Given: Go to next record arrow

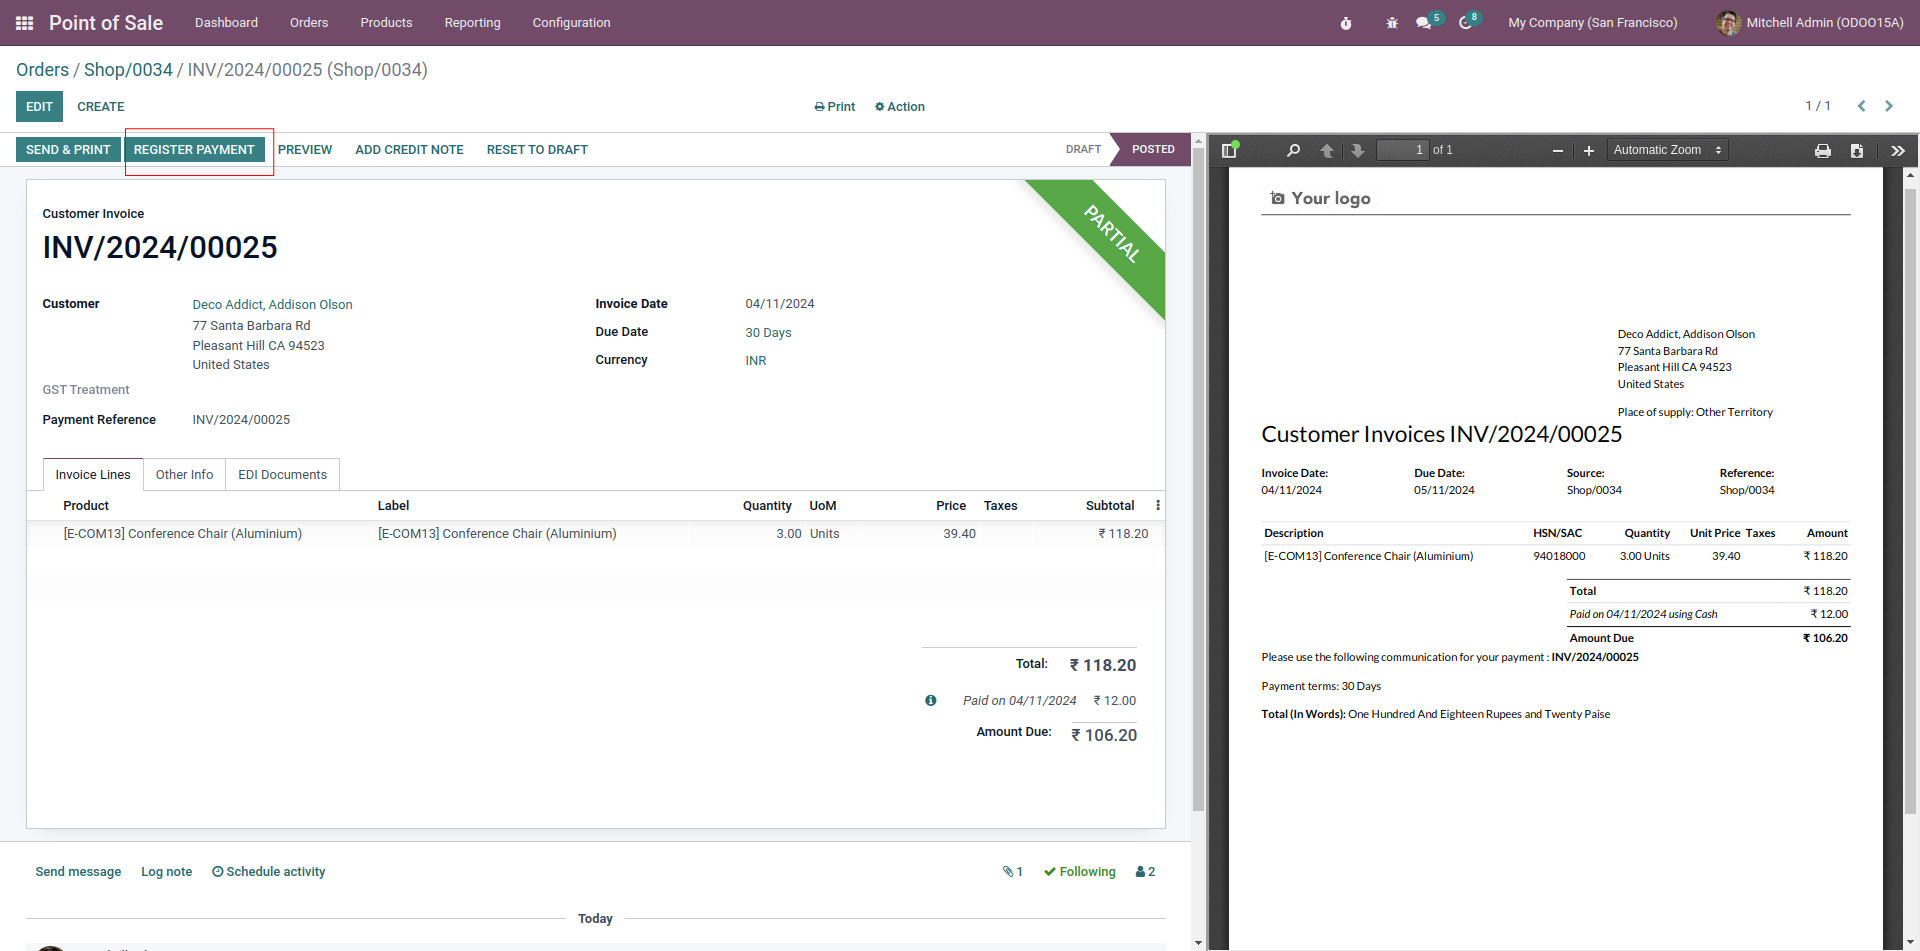Looking at the screenshot, I should [1889, 106].
